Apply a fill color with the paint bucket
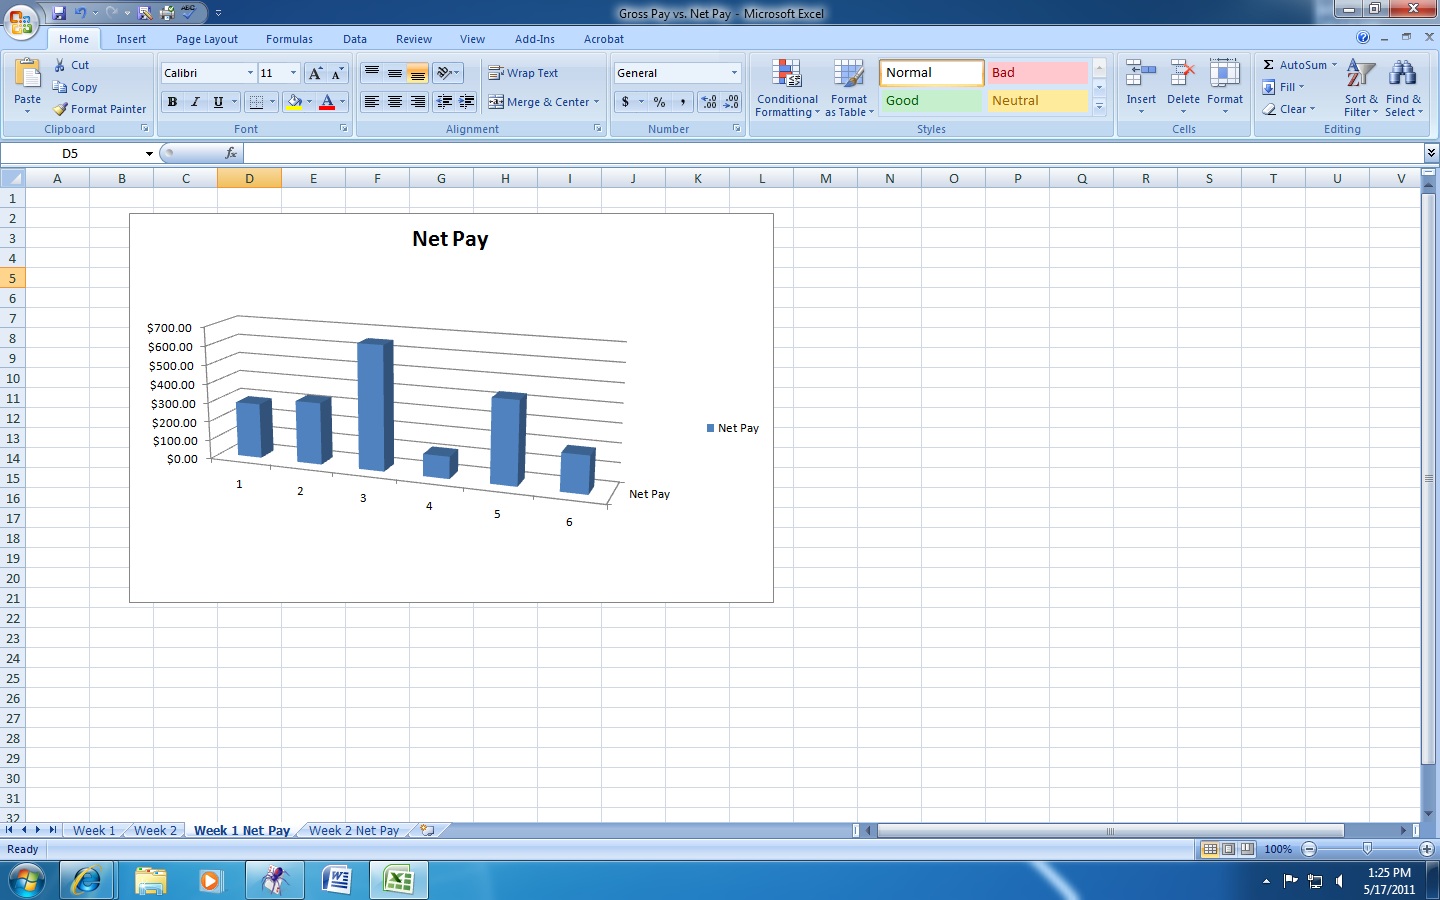Image resolution: width=1440 pixels, height=900 pixels. 294,101
